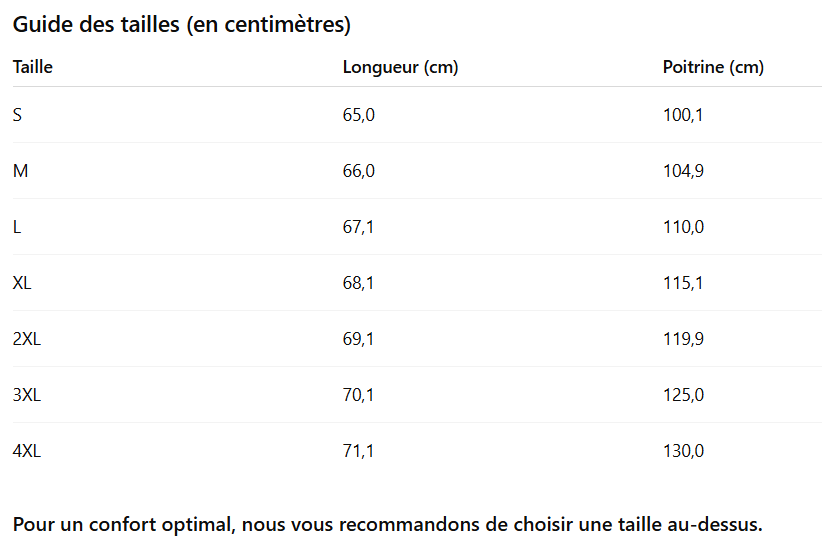This screenshot has width=822, height=550.
Task: Choose the 2XL size cell
Action: tap(27, 339)
